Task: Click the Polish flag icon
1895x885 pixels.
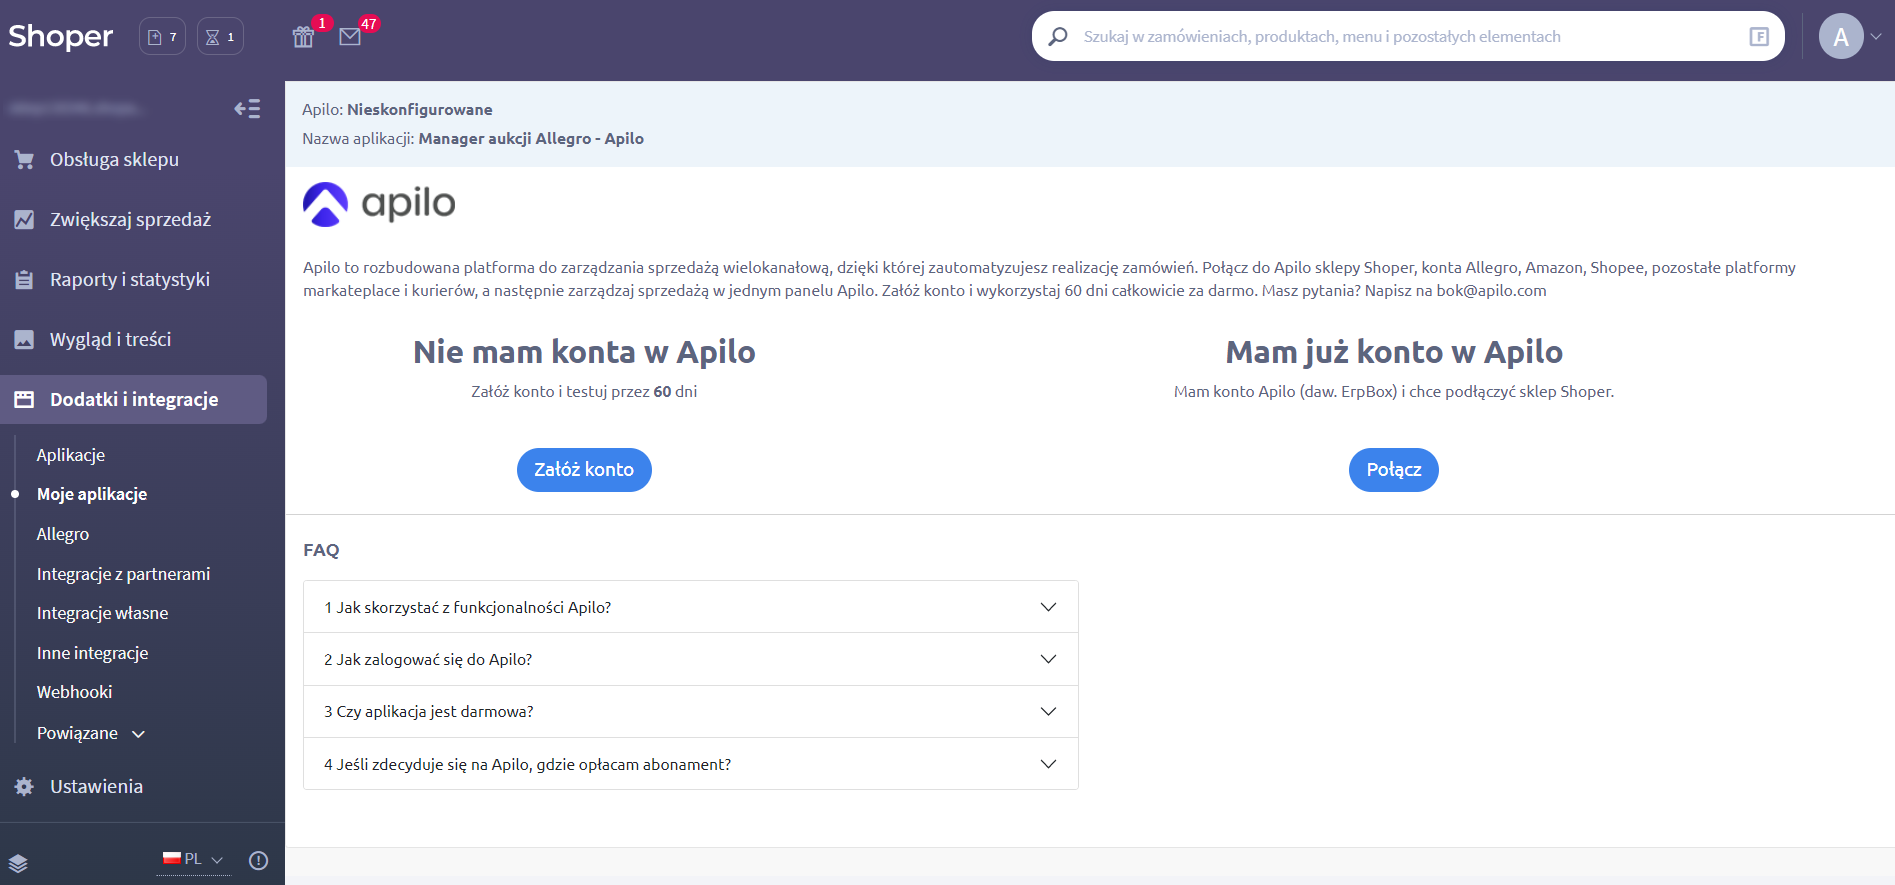Action: tap(172, 858)
